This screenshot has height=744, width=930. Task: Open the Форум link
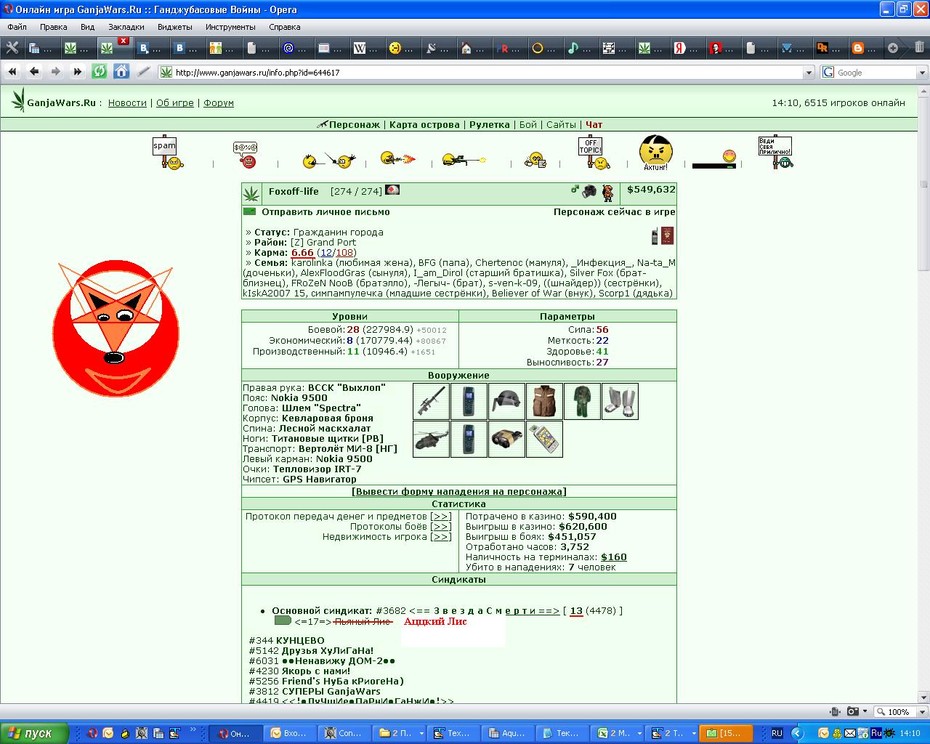click(x=218, y=103)
